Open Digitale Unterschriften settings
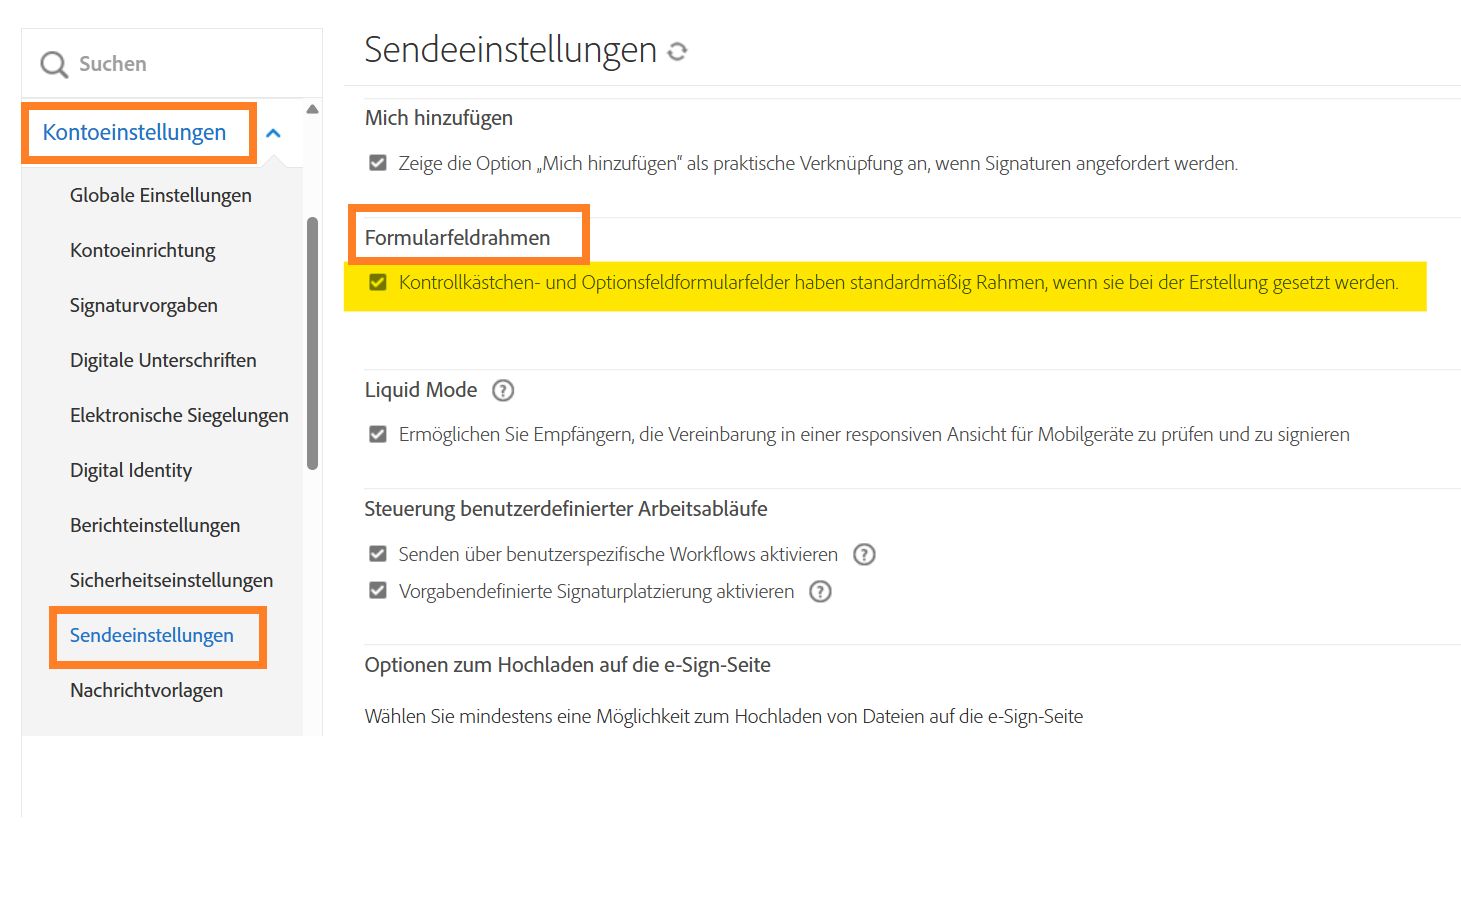 (163, 361)
